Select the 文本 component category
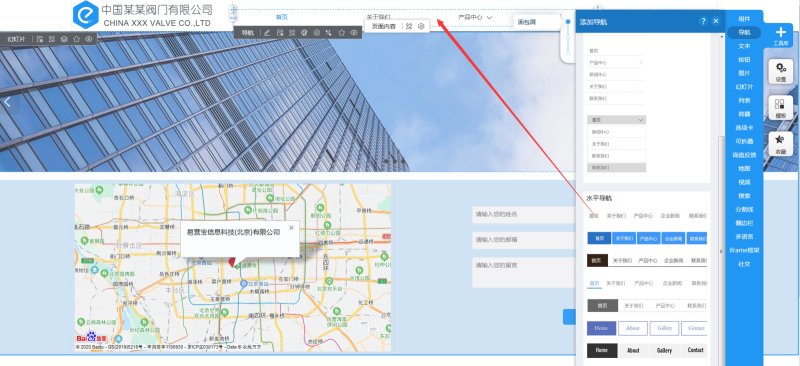800x366 pixels. point(744,46)
